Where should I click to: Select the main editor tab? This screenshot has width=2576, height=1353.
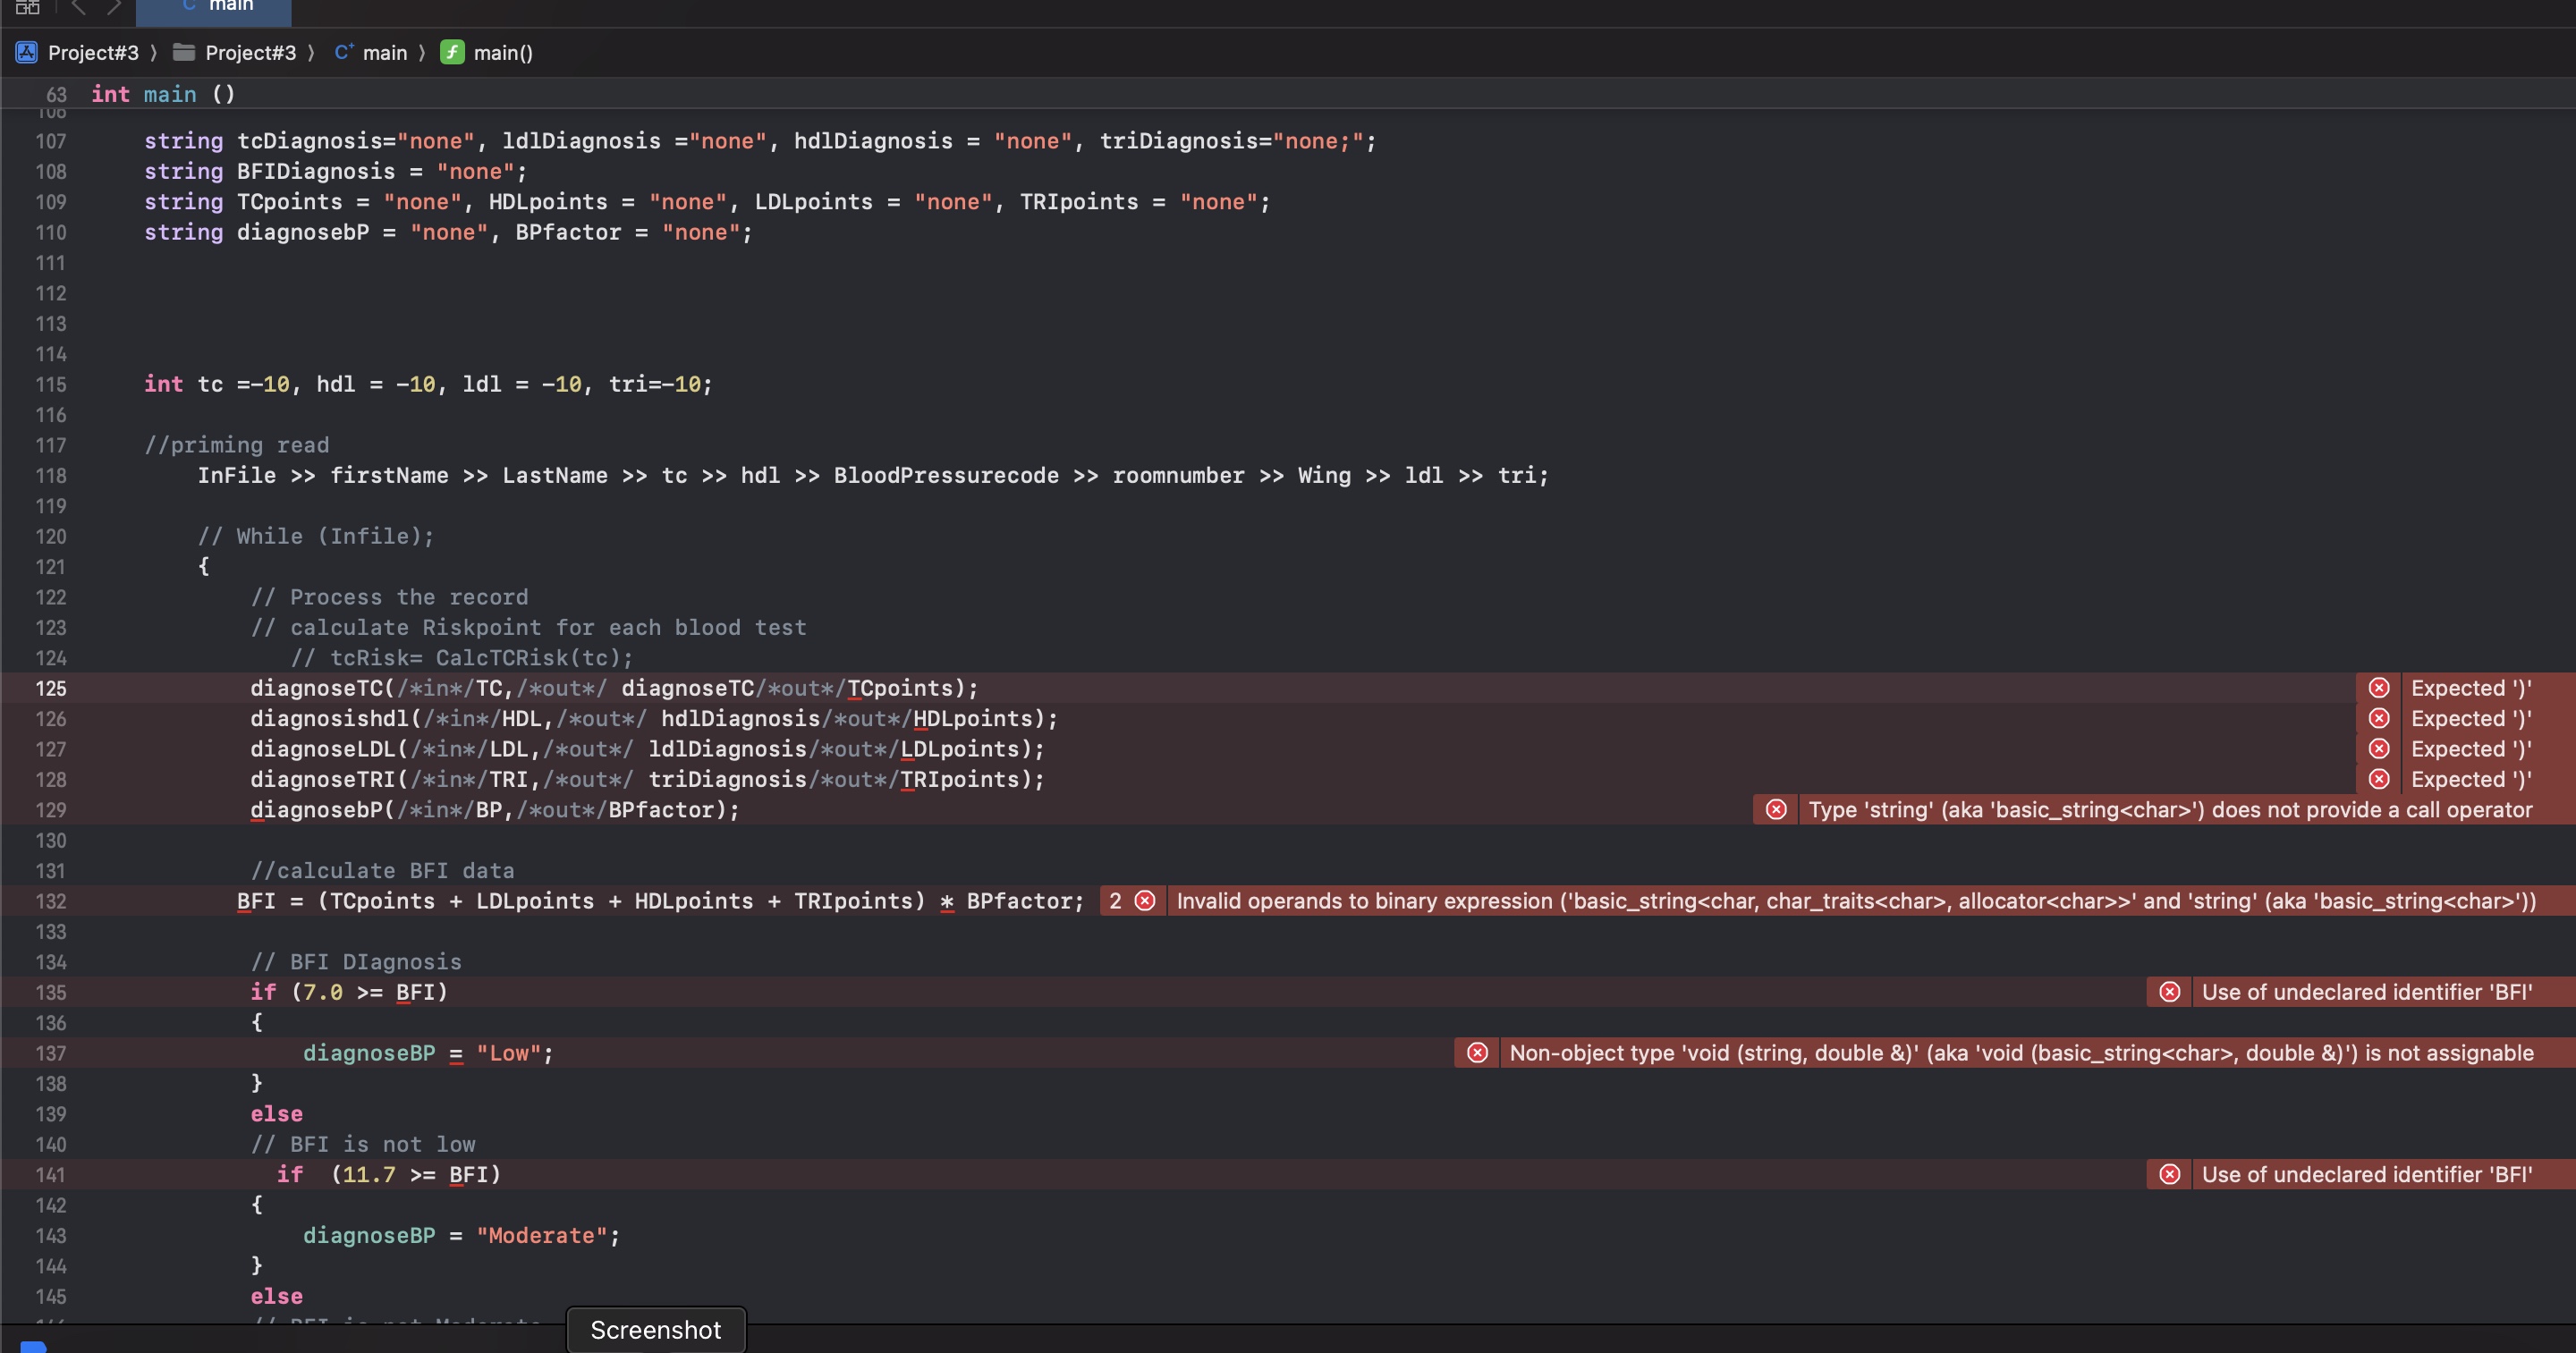pos(213,5)
